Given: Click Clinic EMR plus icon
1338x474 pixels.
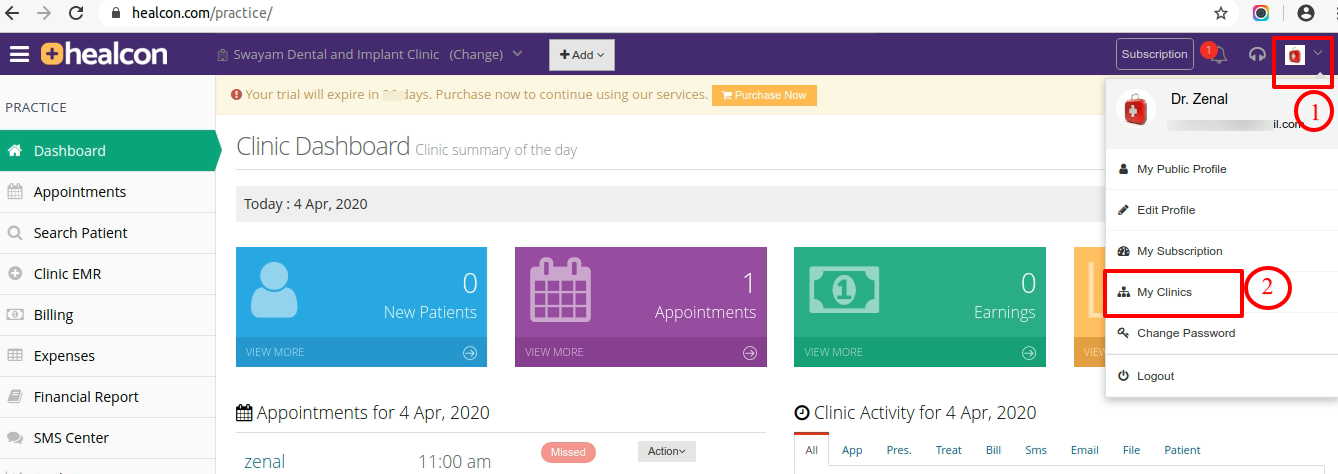Looking at the screenshot, I should (x=15, y=274).
